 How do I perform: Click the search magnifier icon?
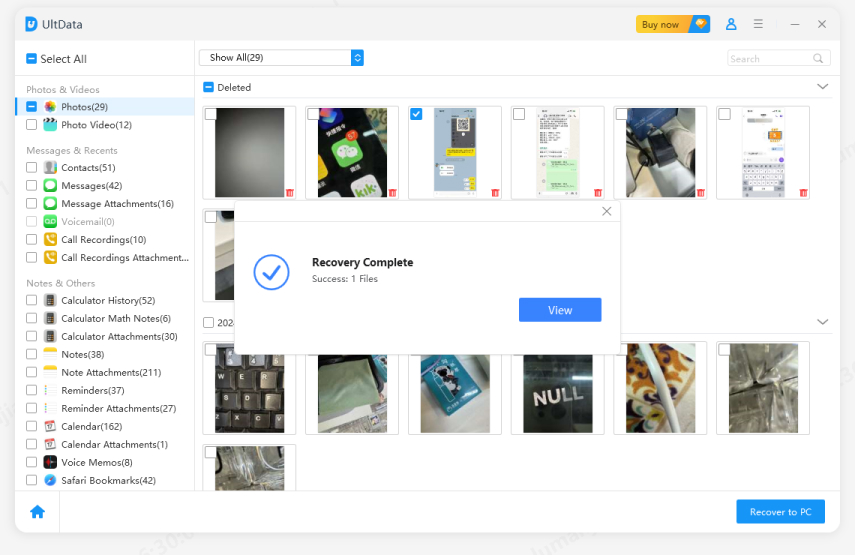click(x=819, y=59)
